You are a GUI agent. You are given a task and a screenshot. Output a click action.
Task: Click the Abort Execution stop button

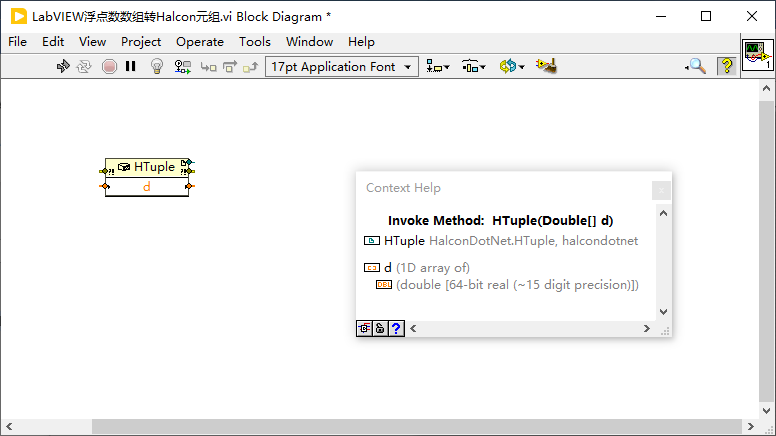pyautogui.click(x=109, y=66)
